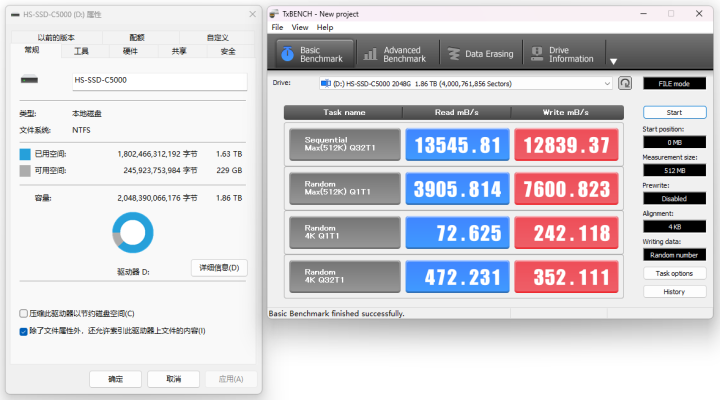Click the Read mB/s column header
The image size is (720, 400).
click(456, 113)
